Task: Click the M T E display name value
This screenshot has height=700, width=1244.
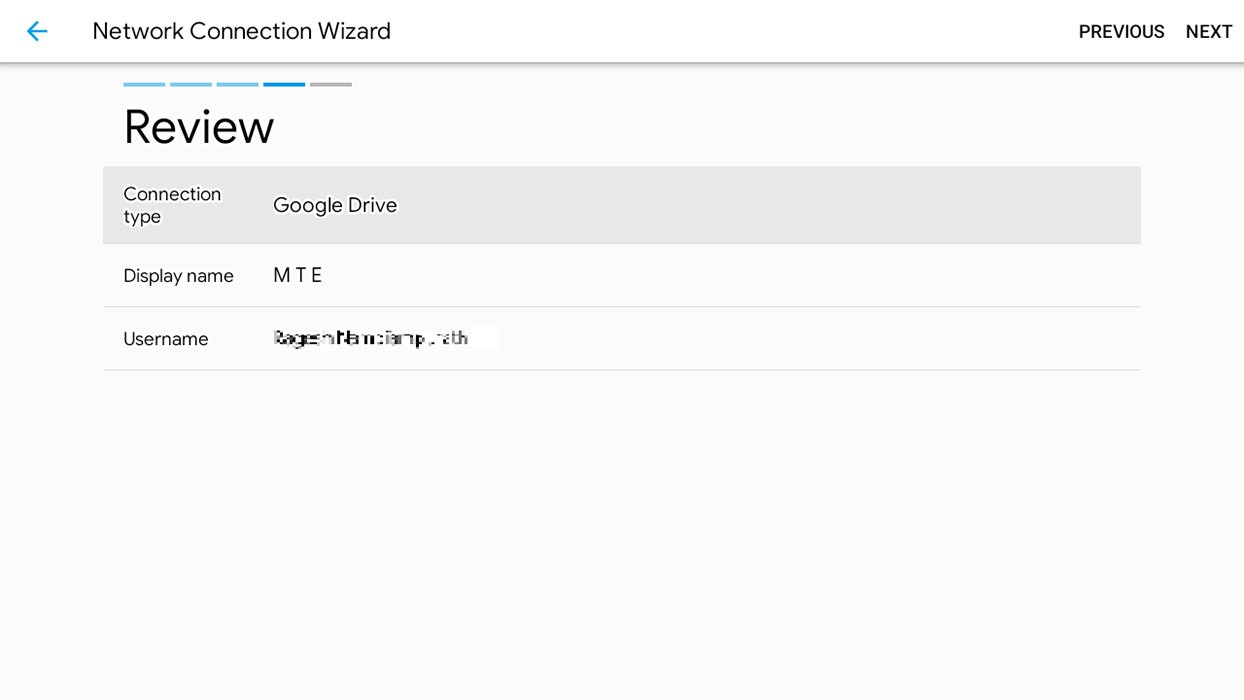Action: click(x=297, y=276)
